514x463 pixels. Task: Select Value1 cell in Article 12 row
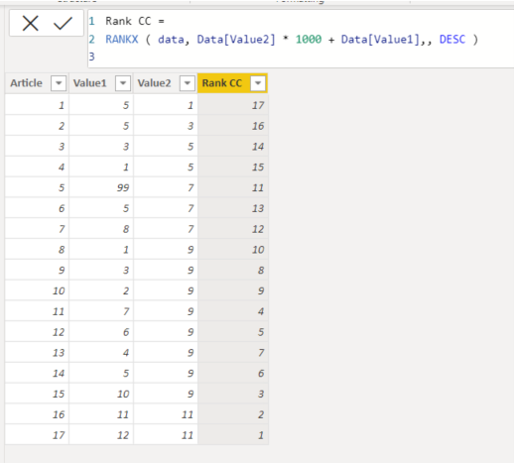[x=101, y=332]
